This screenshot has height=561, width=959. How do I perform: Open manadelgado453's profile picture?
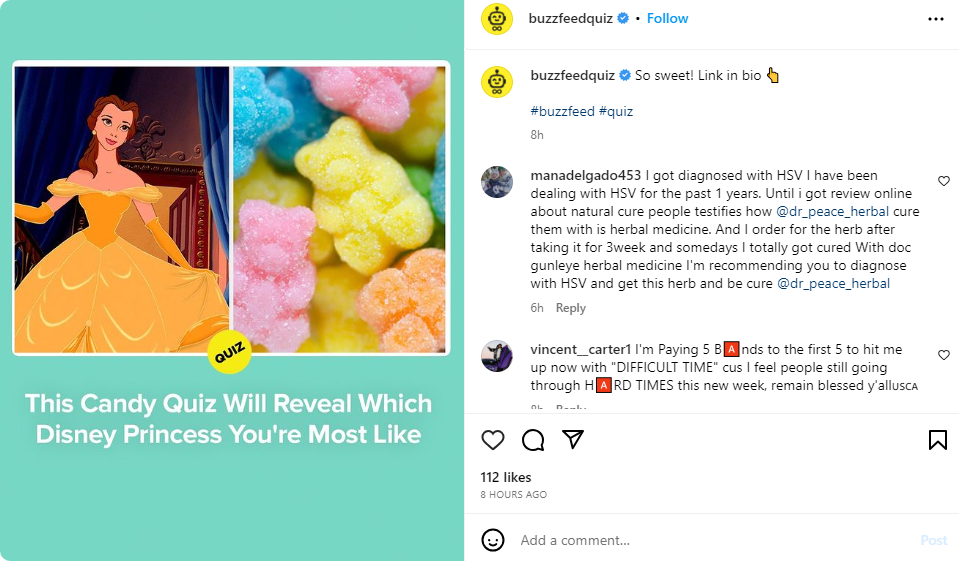click(x=497, y=182)
